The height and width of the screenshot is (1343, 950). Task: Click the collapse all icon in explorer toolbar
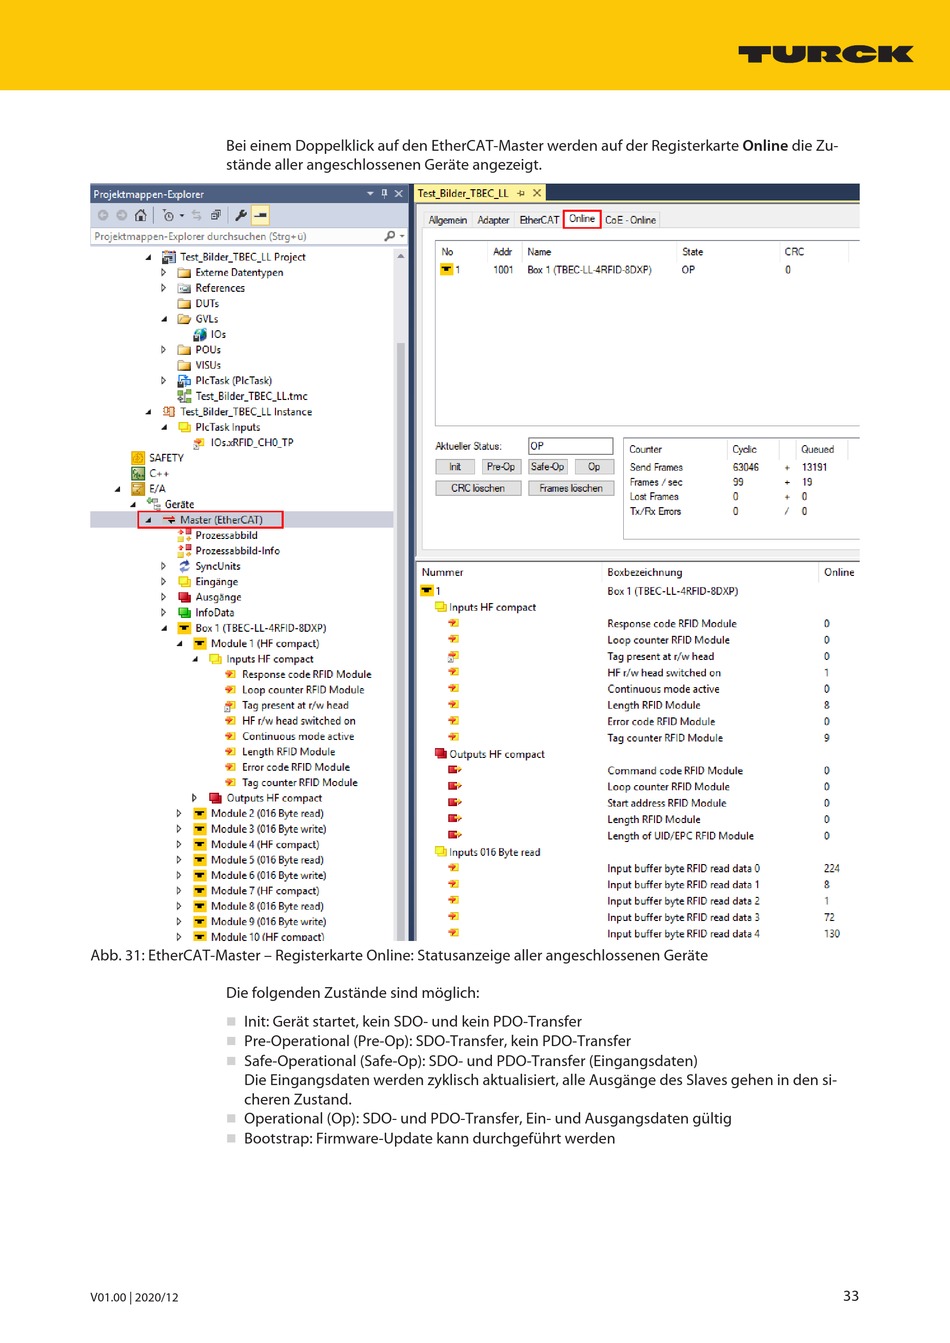216,215
